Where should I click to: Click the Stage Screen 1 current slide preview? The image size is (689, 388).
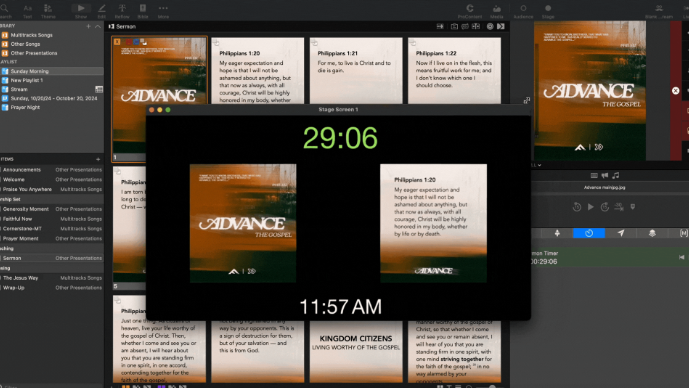coord(243,223)
